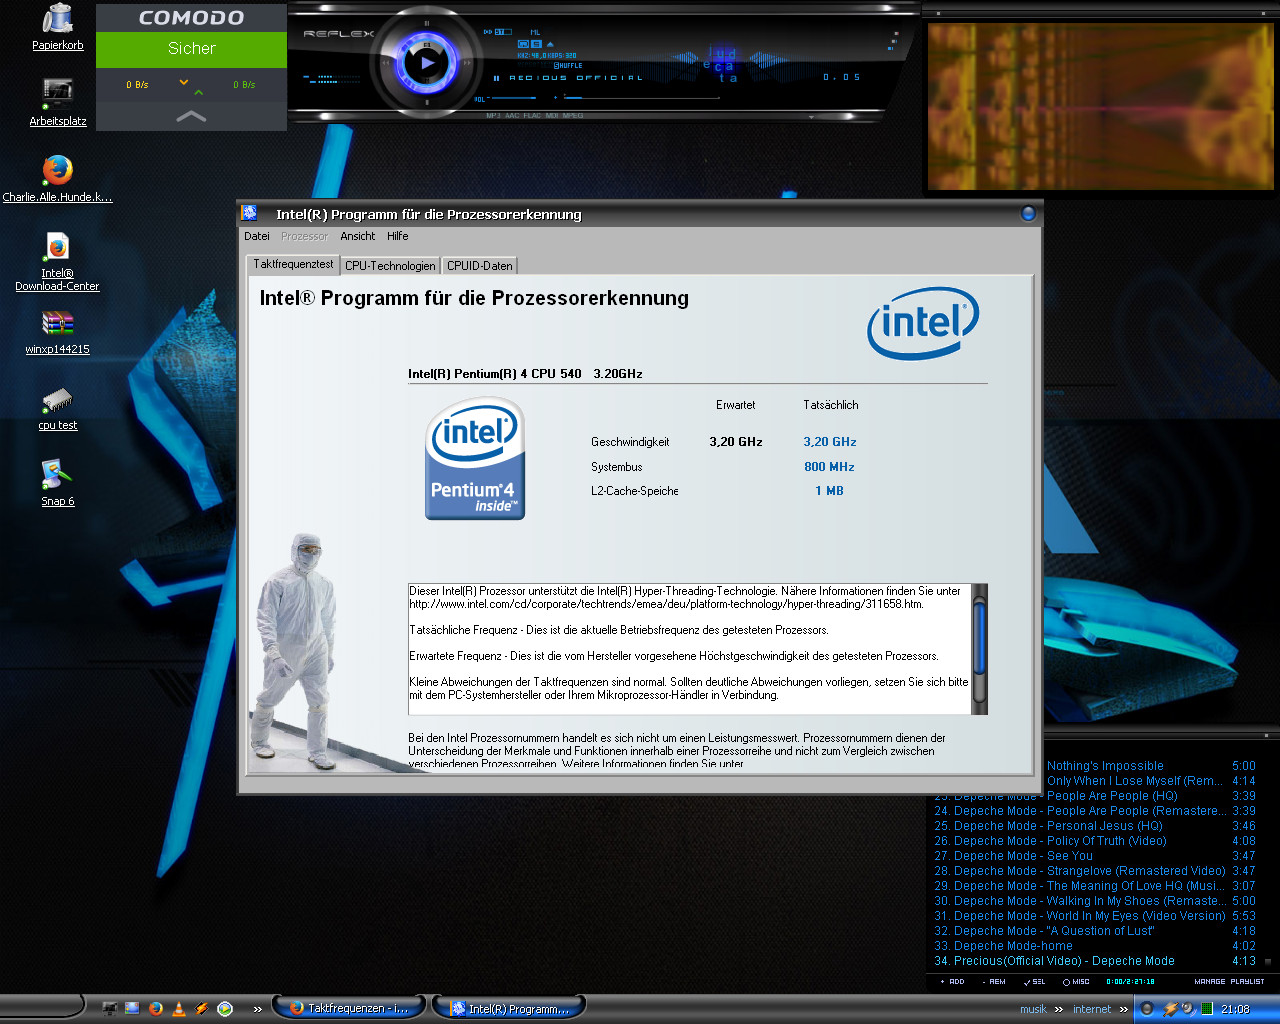The height and width of the screenshot is (1024, 1280).
Task: Launch Firefox from quick launch
Action: (x=155, y=1009)
